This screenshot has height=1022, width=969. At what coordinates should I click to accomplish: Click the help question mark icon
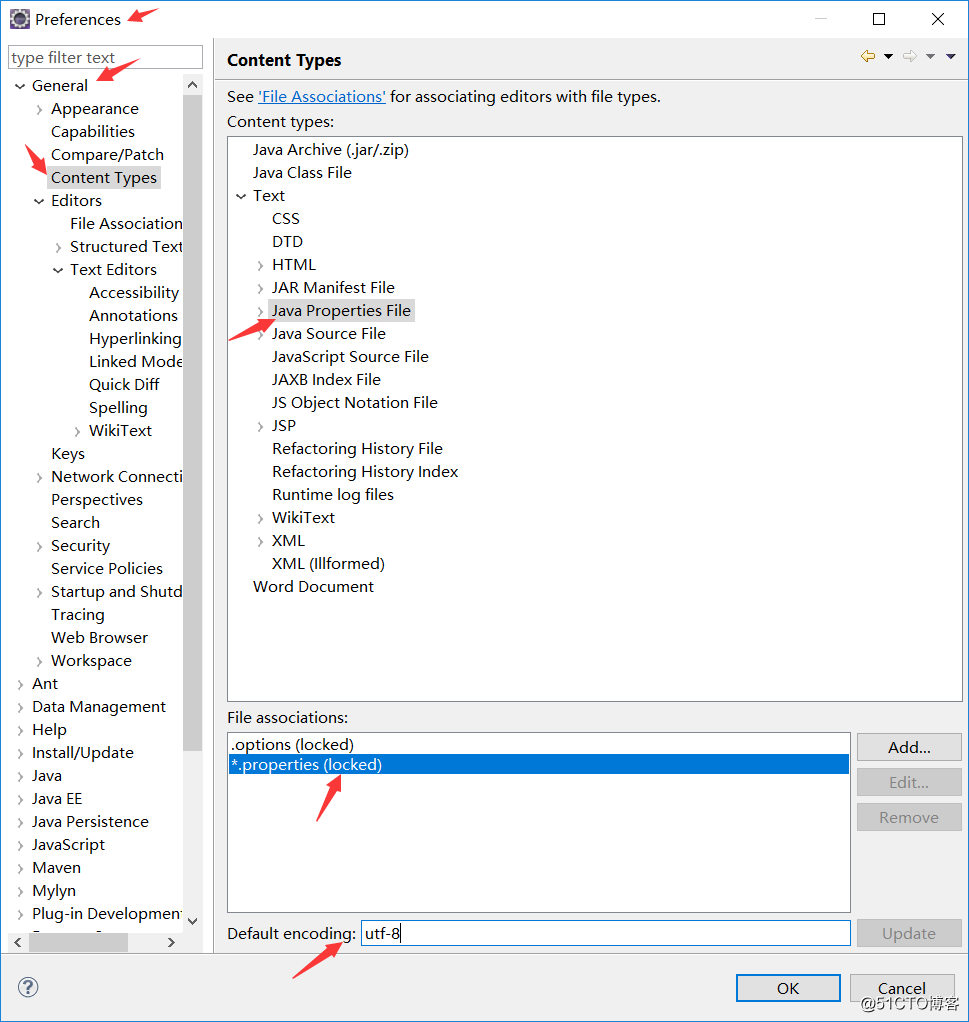[28, 987]
